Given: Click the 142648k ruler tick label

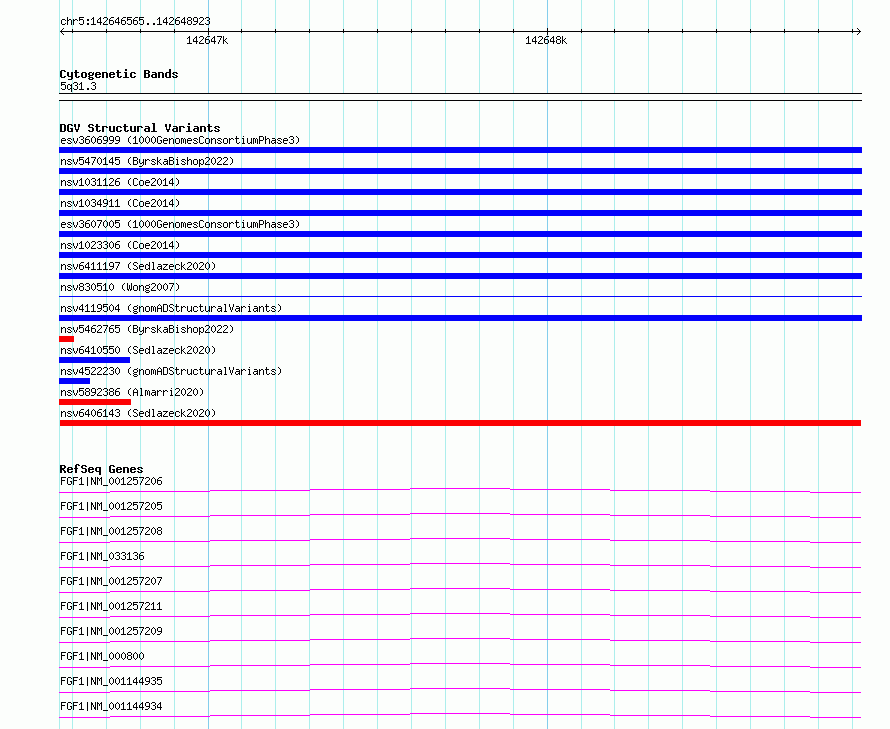Looking at the screenshot, I should tap(546, 40).
